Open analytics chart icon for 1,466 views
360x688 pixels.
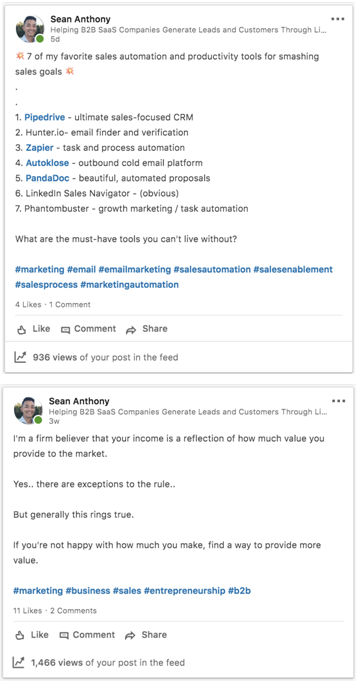tap(18, 662)
